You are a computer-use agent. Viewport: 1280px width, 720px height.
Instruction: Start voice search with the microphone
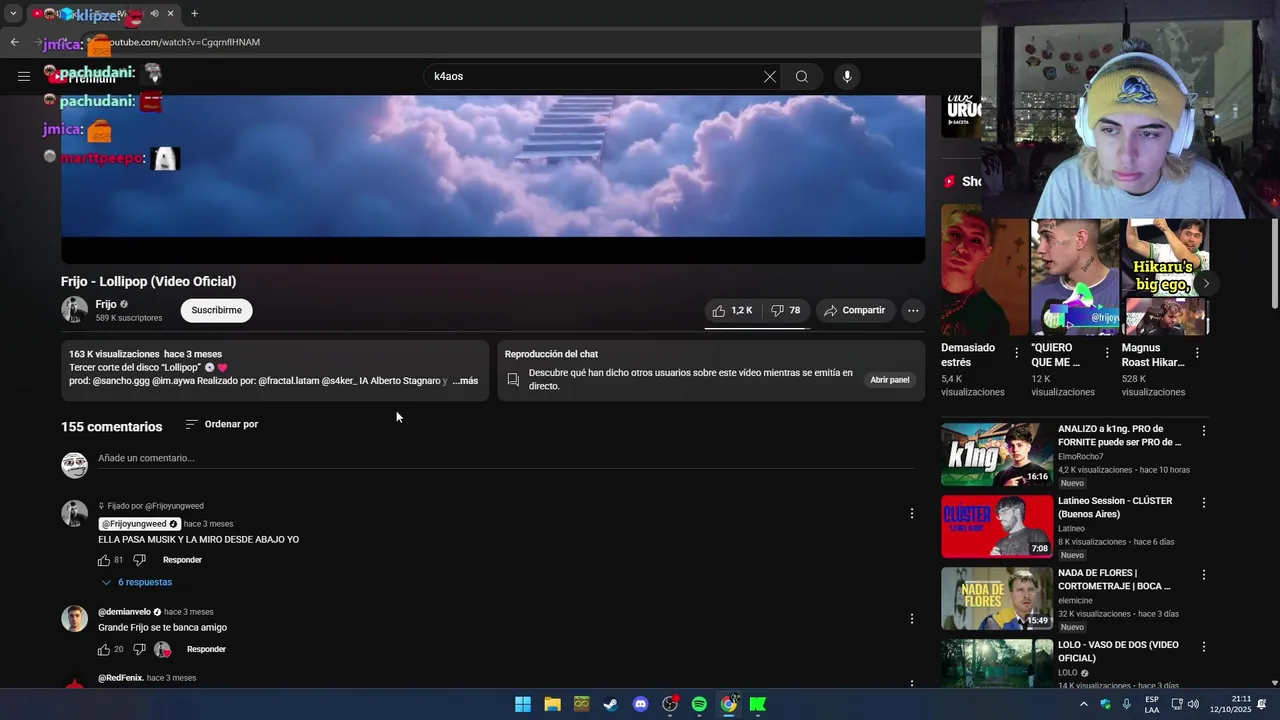click(x=847, y=76)
